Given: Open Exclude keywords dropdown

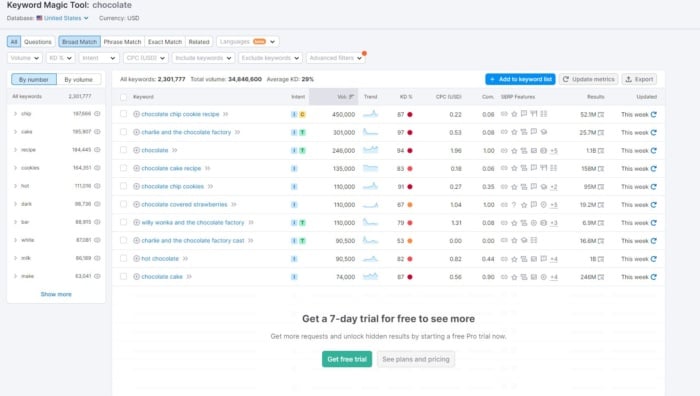Looking at the screenshot, I should pos(271,58).
